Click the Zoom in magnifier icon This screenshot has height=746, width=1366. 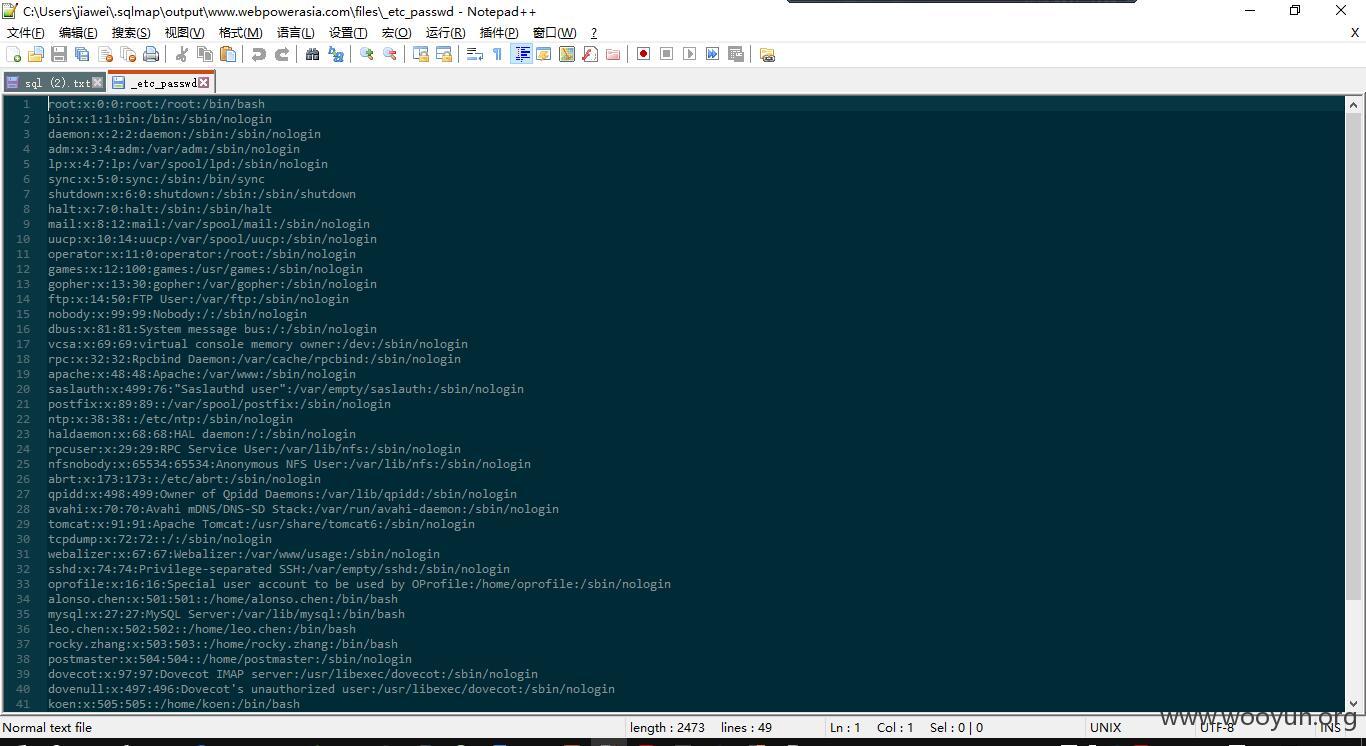click(x=367, y=54)
